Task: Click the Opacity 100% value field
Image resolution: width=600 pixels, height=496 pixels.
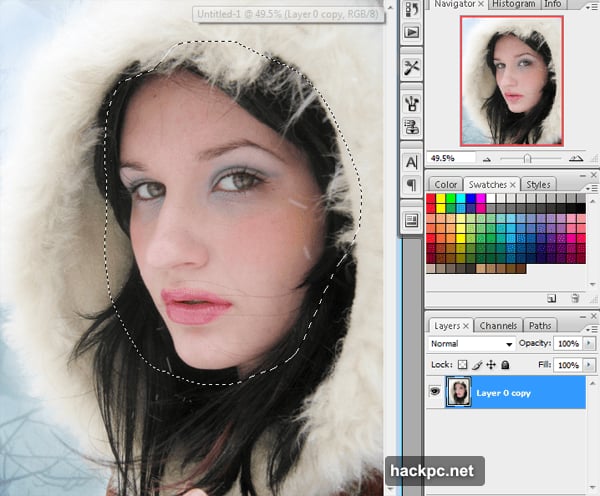Action: point(568,344)
